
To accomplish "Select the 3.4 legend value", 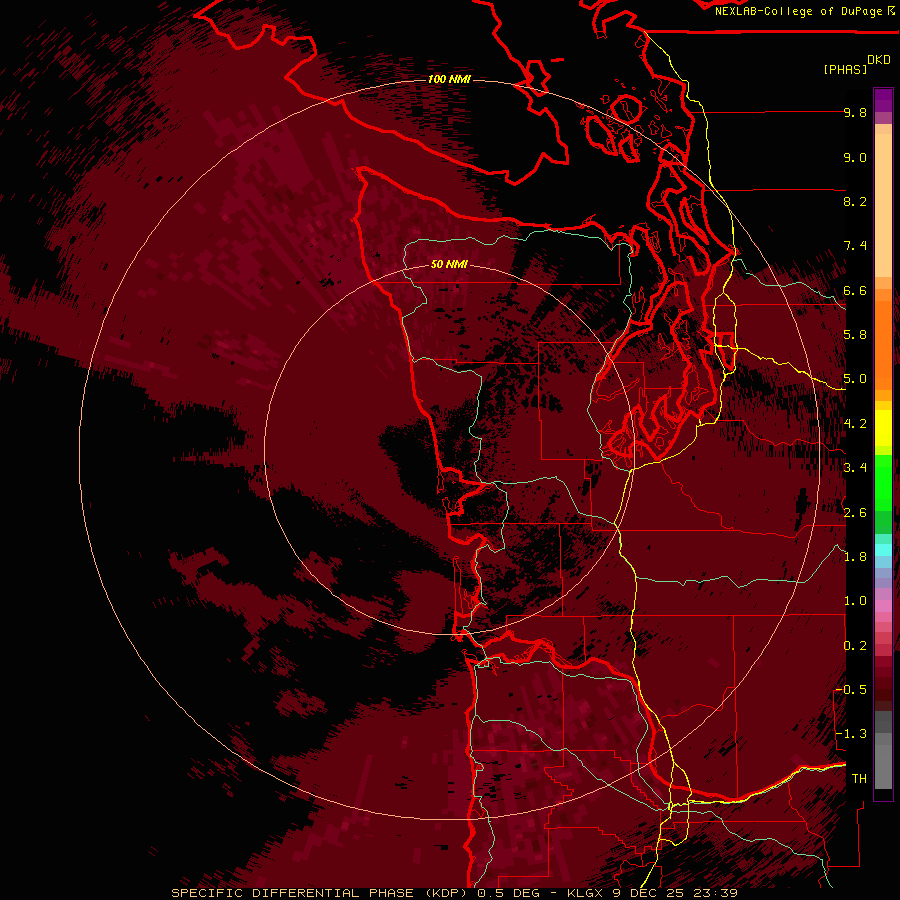I will tap(855, 468).
